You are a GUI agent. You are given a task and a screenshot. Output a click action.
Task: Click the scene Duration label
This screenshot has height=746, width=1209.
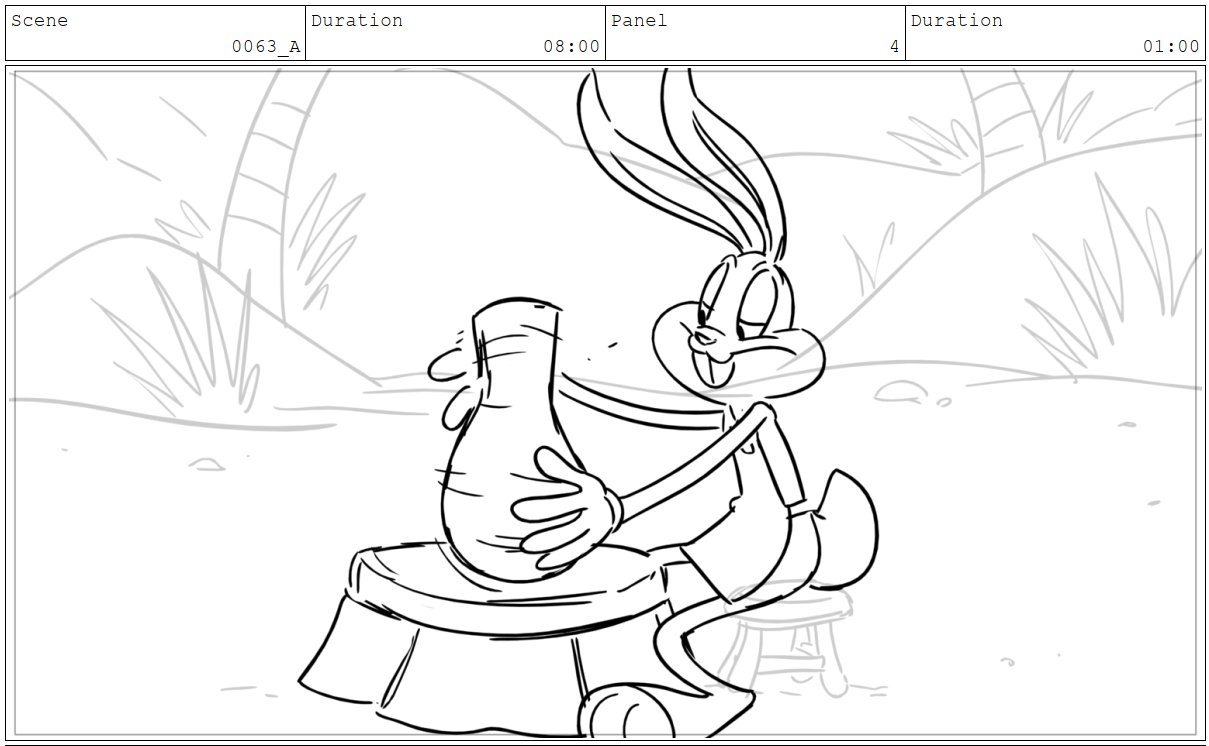point(357,20)
